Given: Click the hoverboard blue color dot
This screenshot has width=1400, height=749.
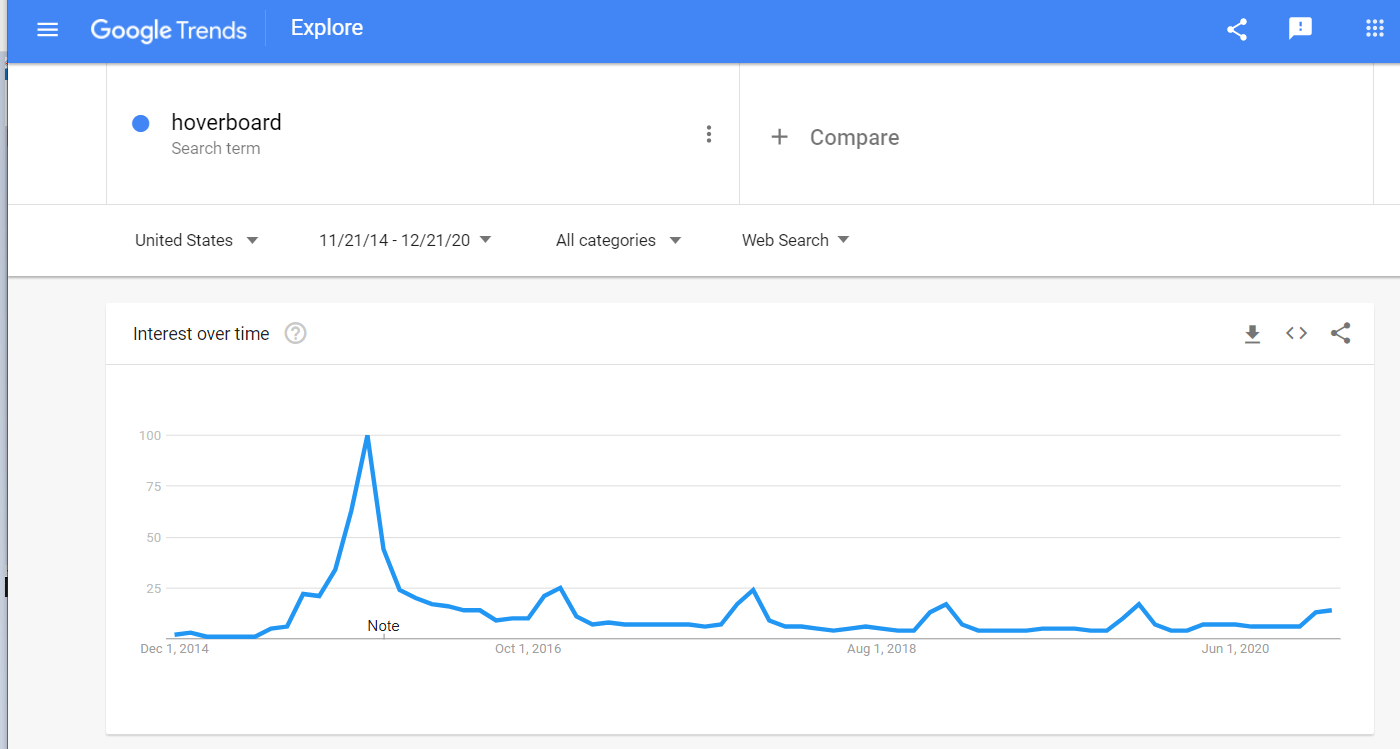Looking at the screenshot, I should (x=141, y=123).
